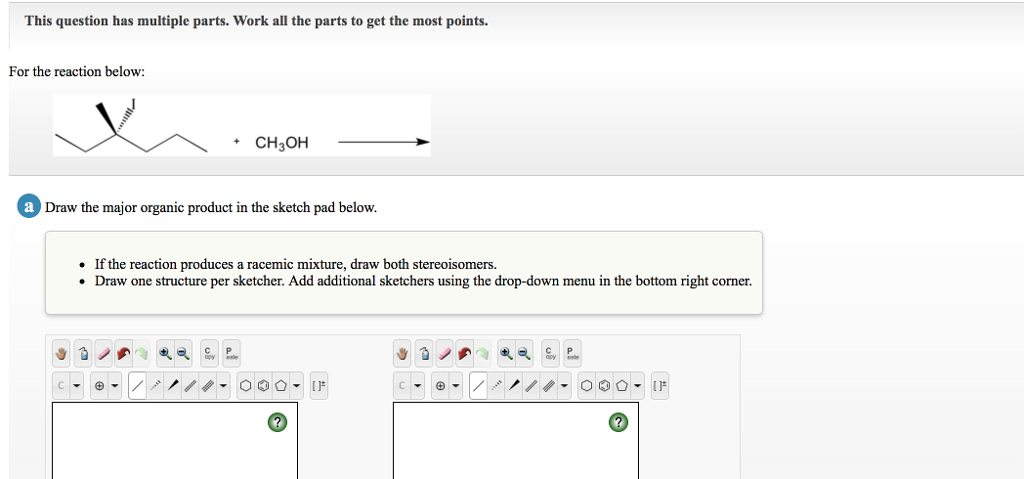Click the reaction scheme image with CH3OH
This screenshot has height=479, width=1024.
point(242,125)
